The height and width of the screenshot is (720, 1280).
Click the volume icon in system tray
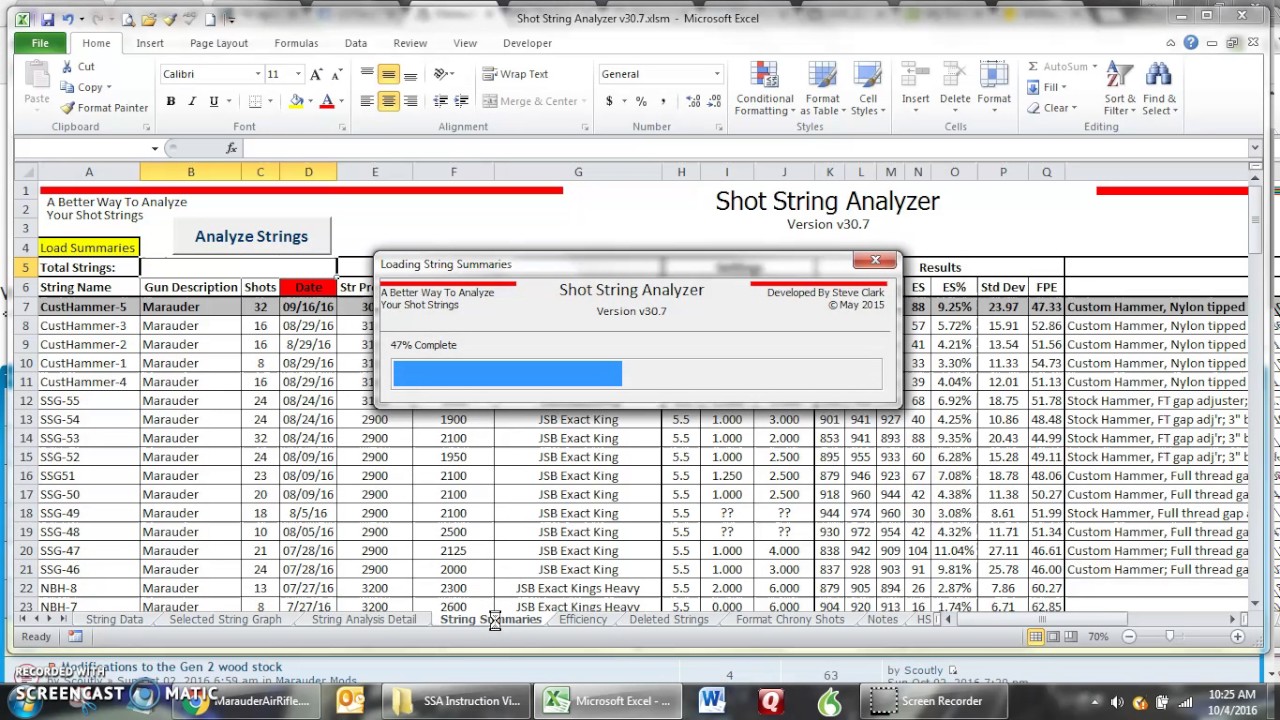(1117, 702)
